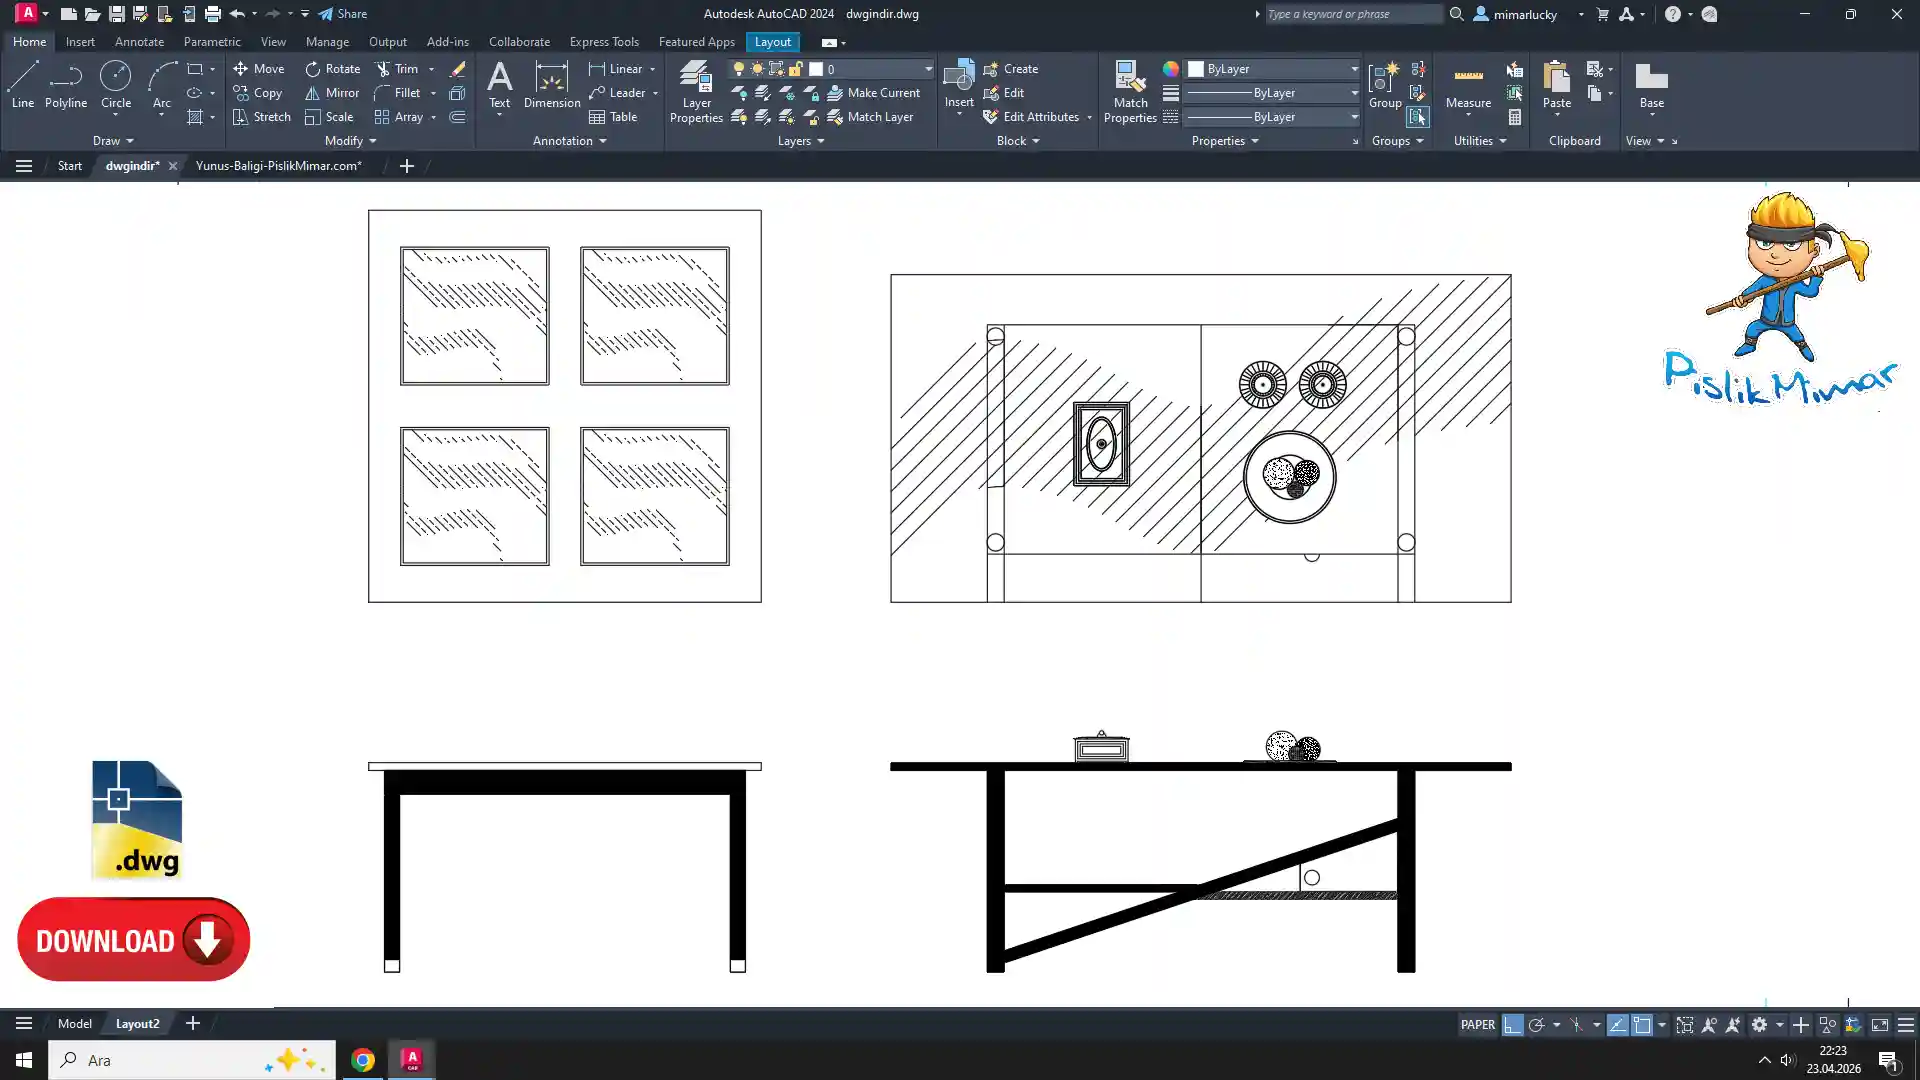
Task: Open the Annotate ribbon tab
Action: (139, 42)
